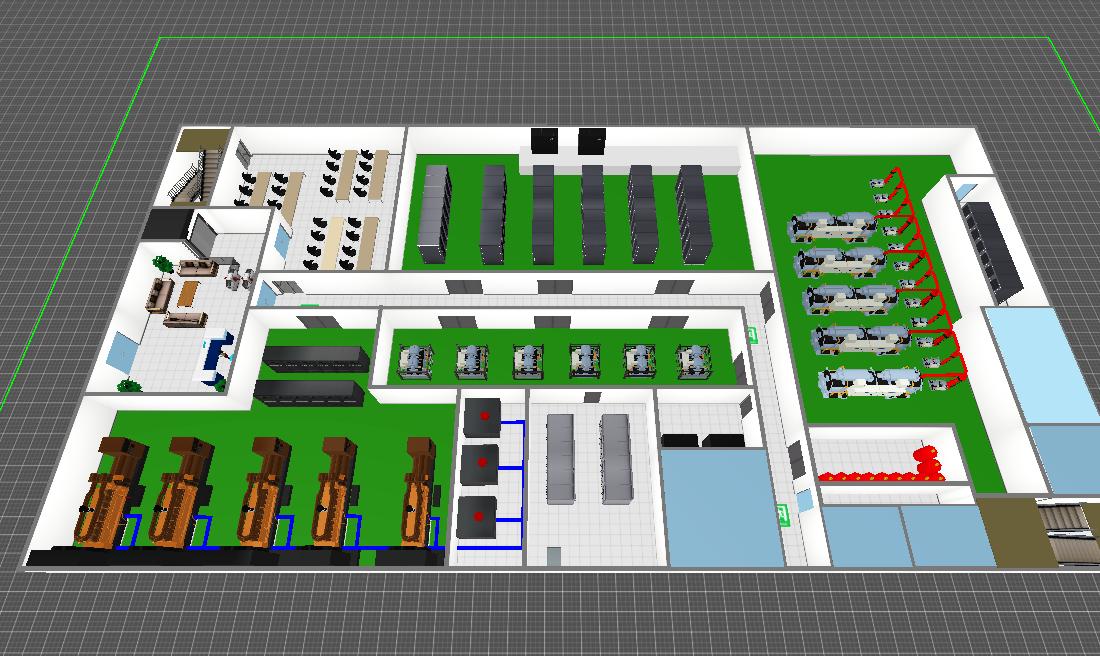Screen dimensions: 1100x656
Task: Click the blue reception desk in the lobby
Action: (216, 356)
